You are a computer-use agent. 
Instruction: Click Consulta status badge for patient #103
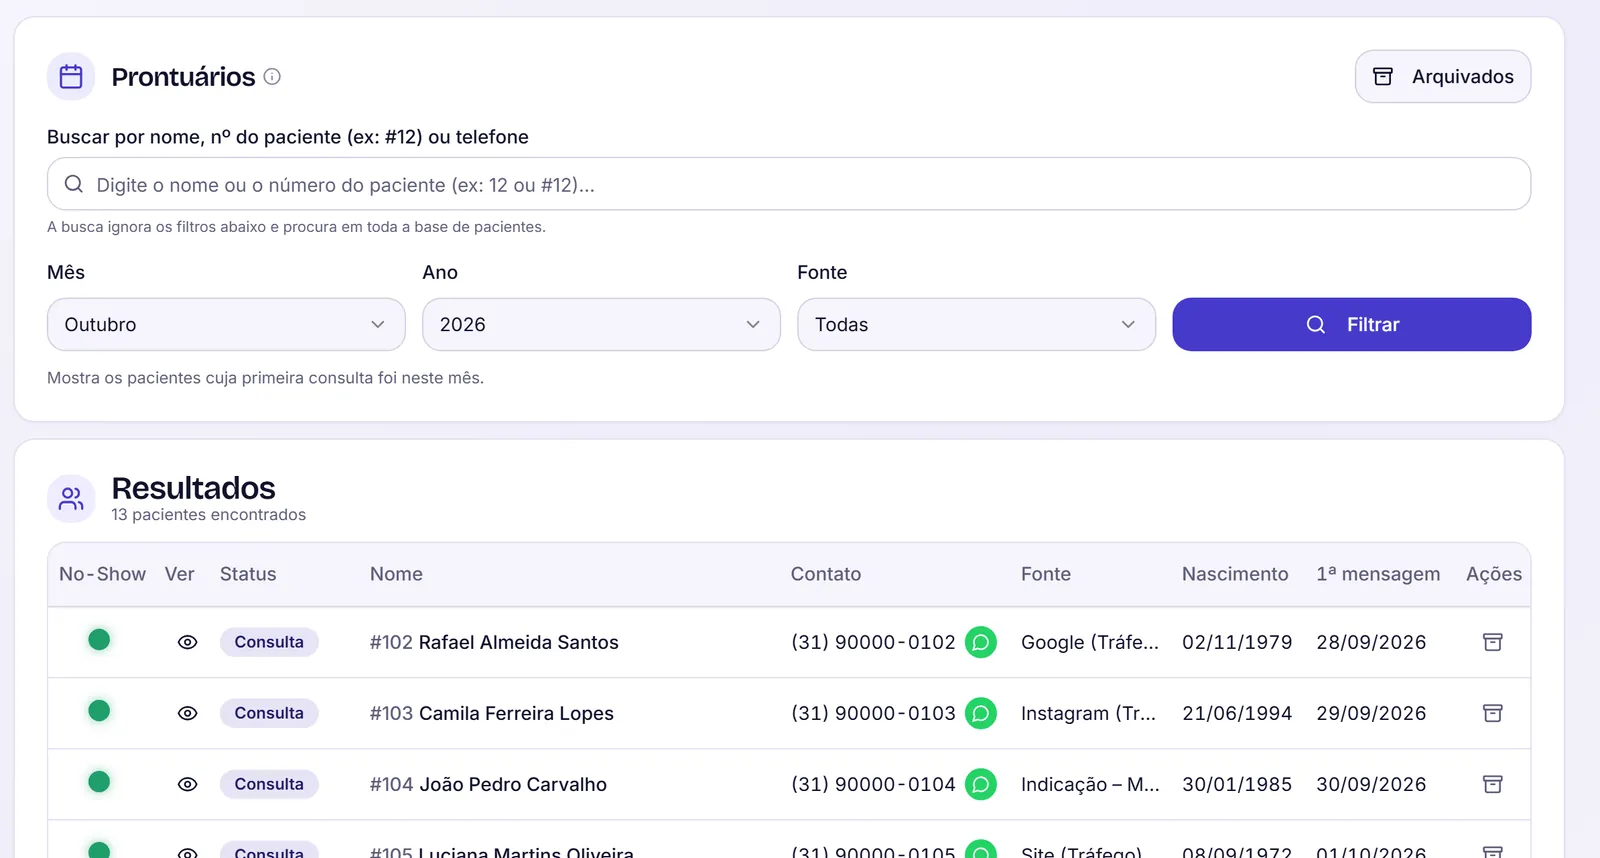269,713
